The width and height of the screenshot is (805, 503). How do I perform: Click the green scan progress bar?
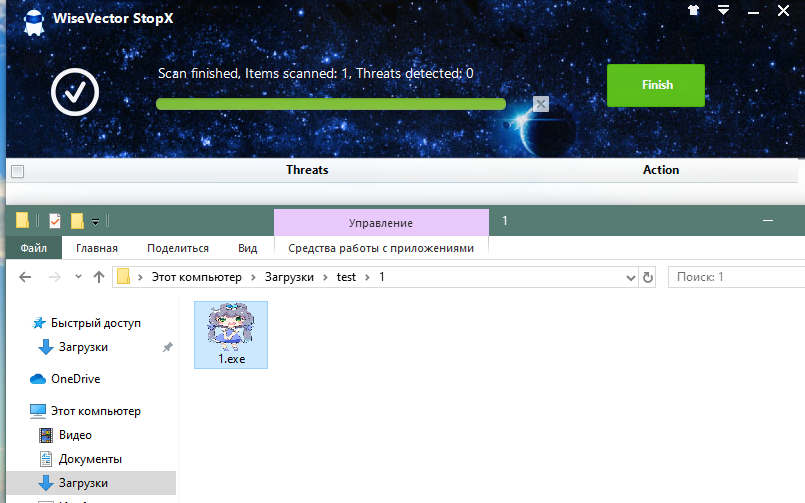click(x=331, y=104)
